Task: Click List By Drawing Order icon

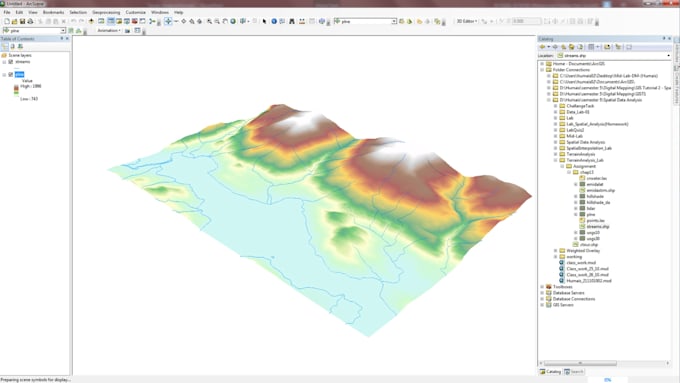Action: coord(5,46)
